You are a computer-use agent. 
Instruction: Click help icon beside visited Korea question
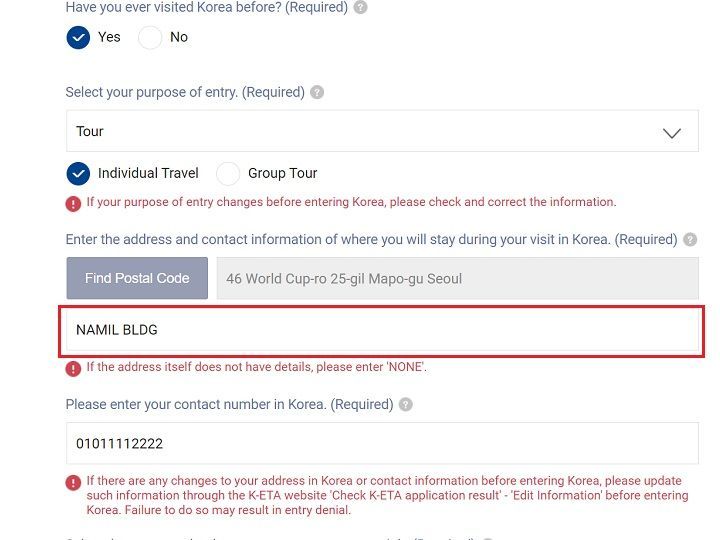(x=361, y=7)
